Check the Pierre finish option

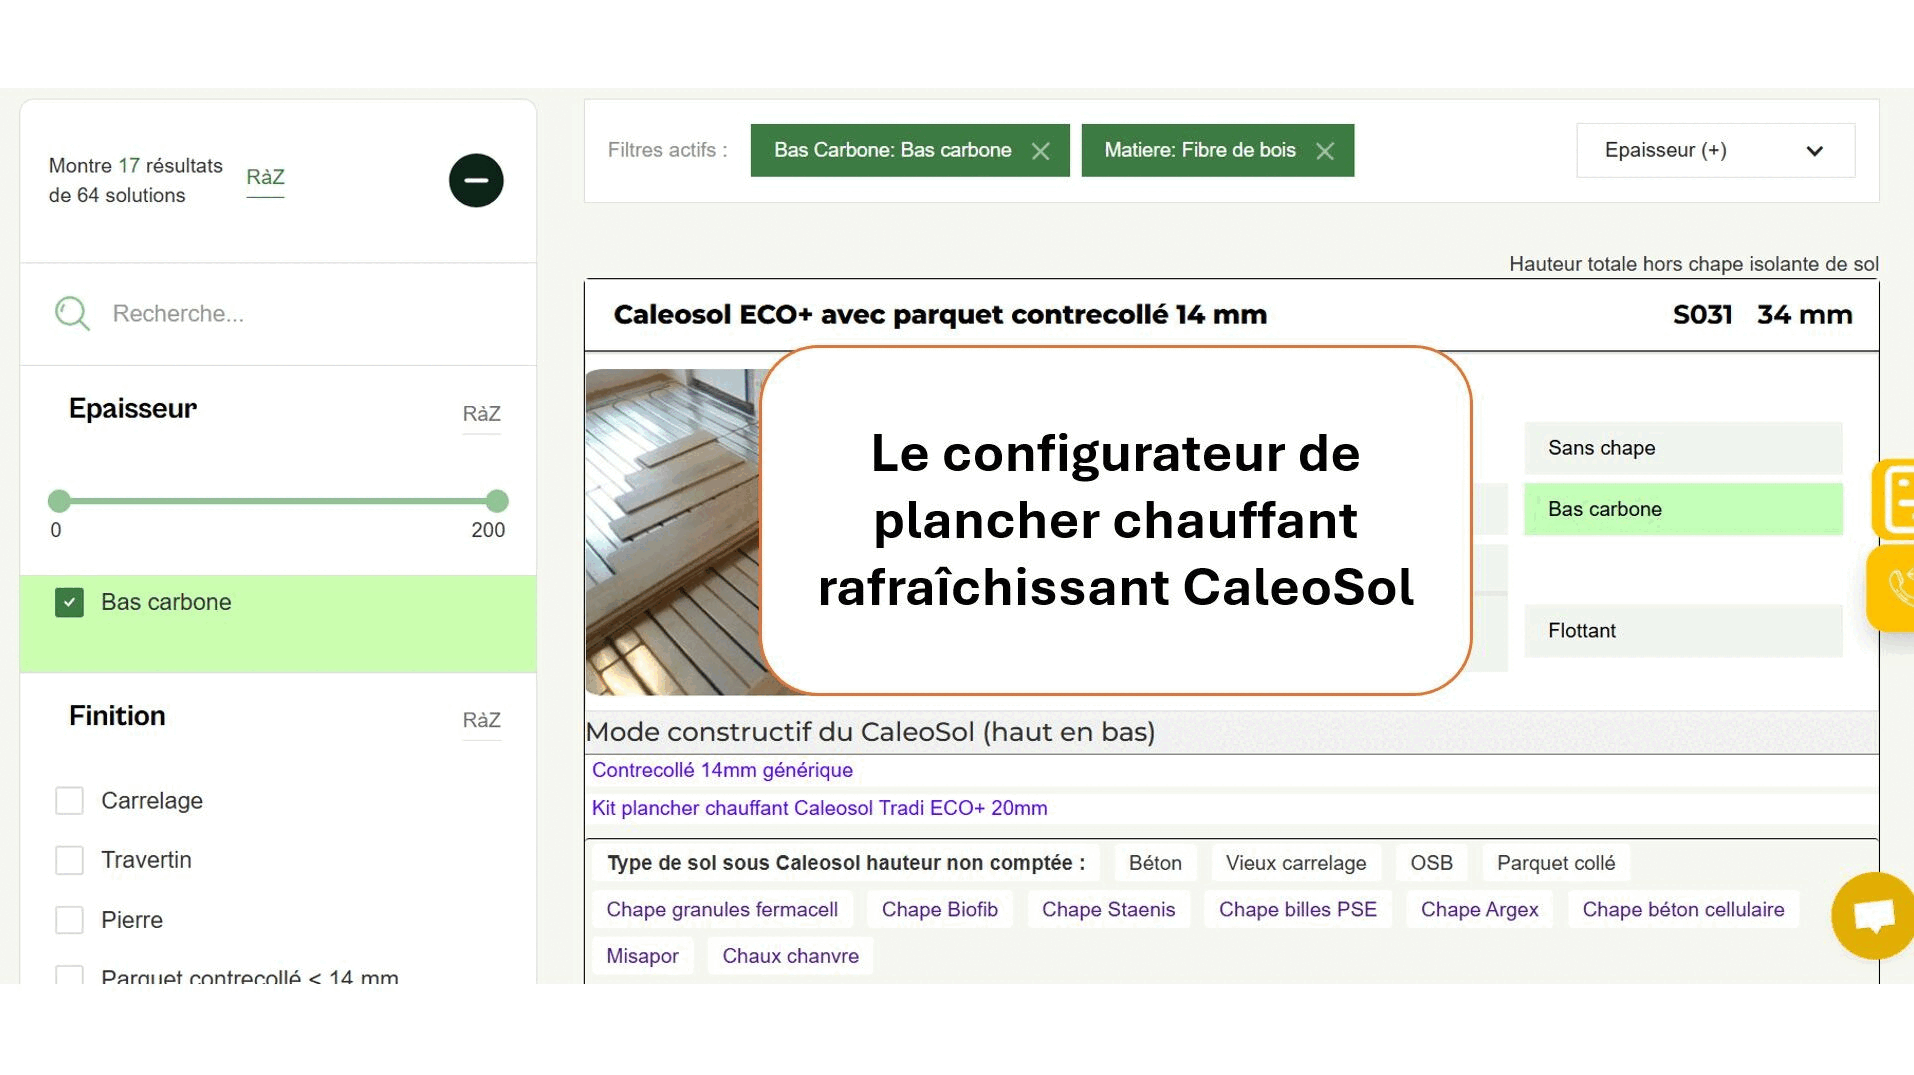point(69,920)
